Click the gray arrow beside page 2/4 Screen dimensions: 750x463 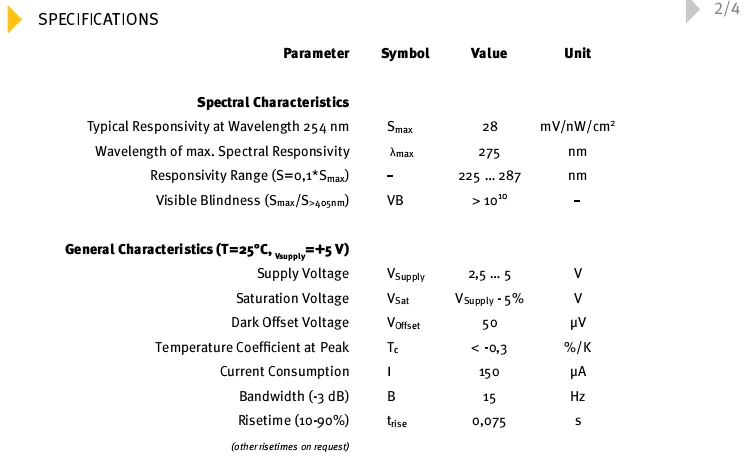pyautogui.click(x=692, y=10)
